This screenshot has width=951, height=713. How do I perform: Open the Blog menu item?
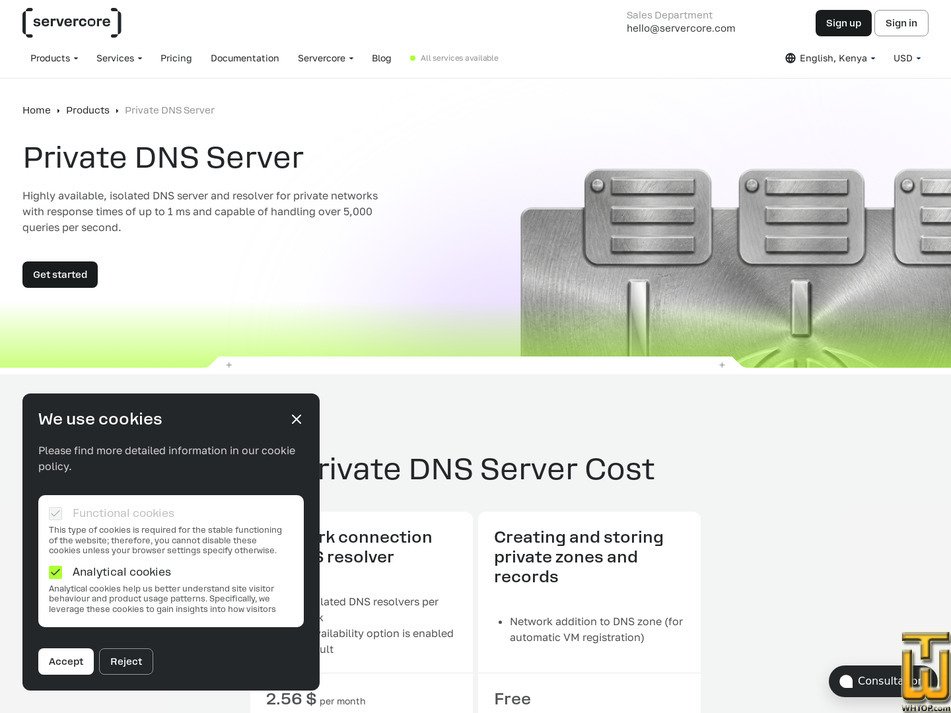381,58
